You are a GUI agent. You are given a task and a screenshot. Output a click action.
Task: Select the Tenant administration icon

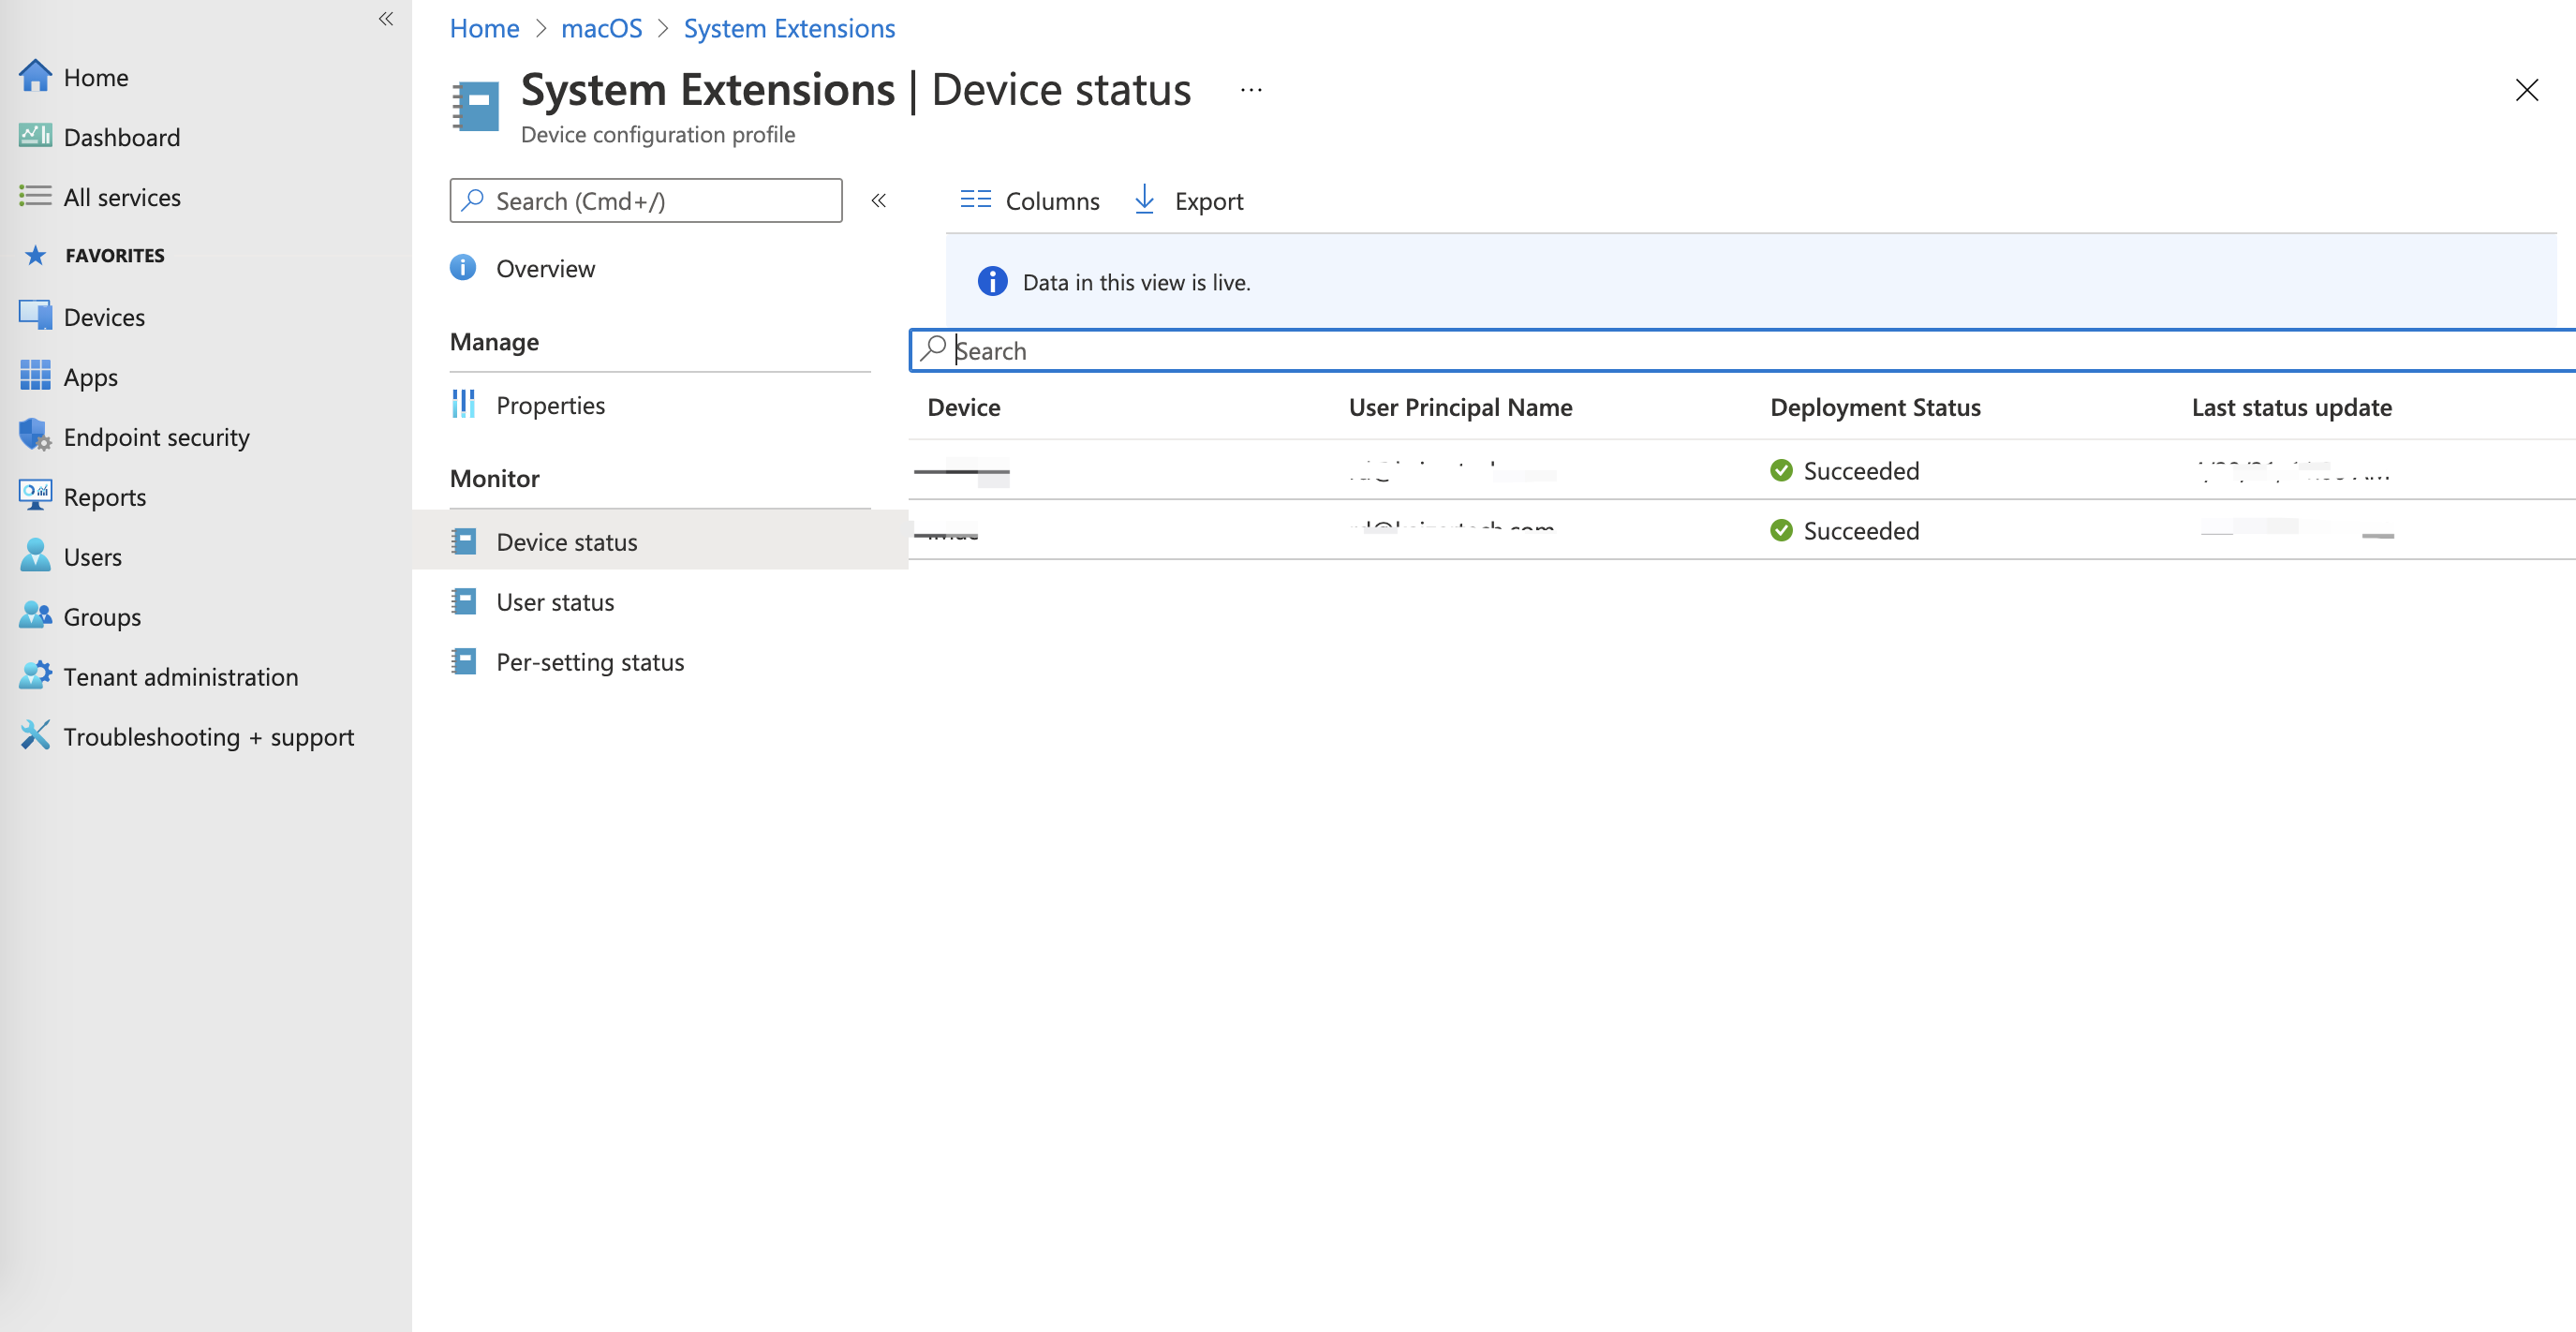(x=35, y=675)
